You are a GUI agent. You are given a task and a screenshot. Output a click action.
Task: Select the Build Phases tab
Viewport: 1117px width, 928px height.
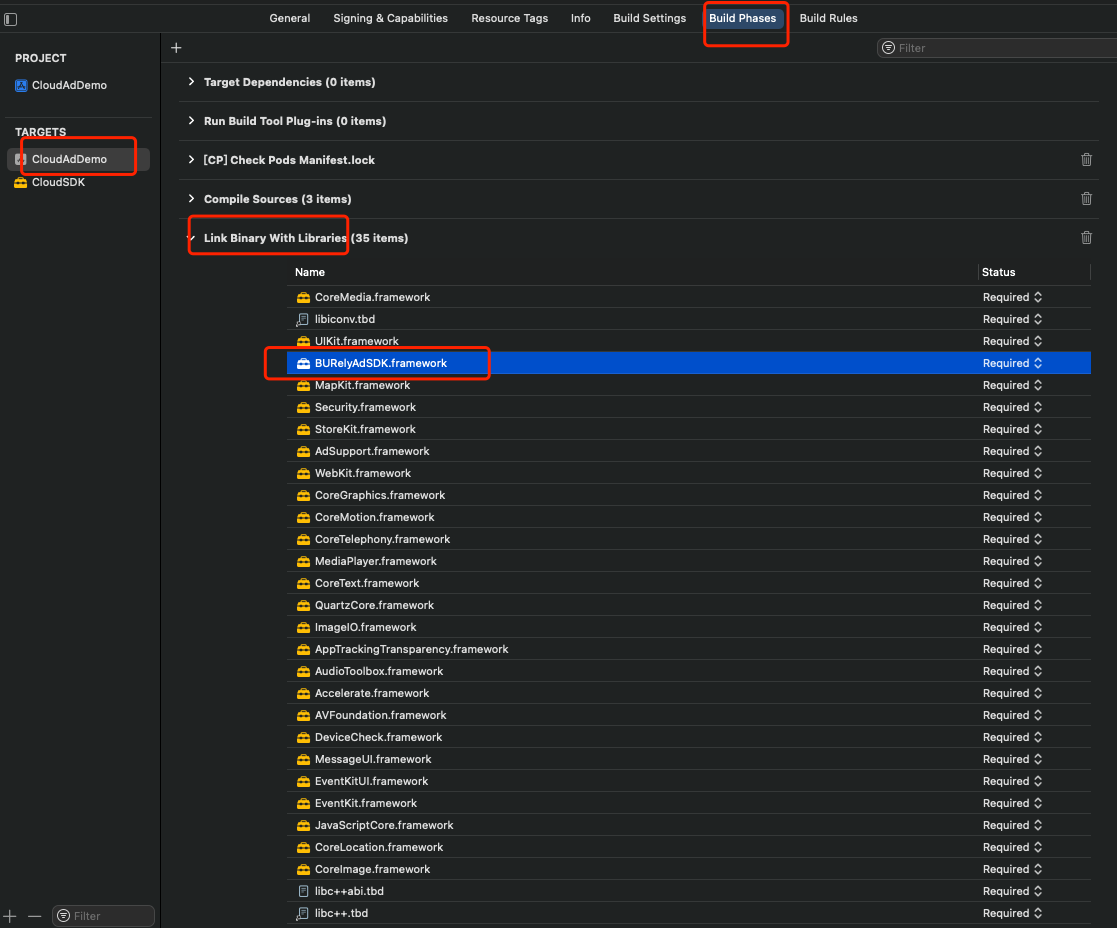tap(742, 19)
